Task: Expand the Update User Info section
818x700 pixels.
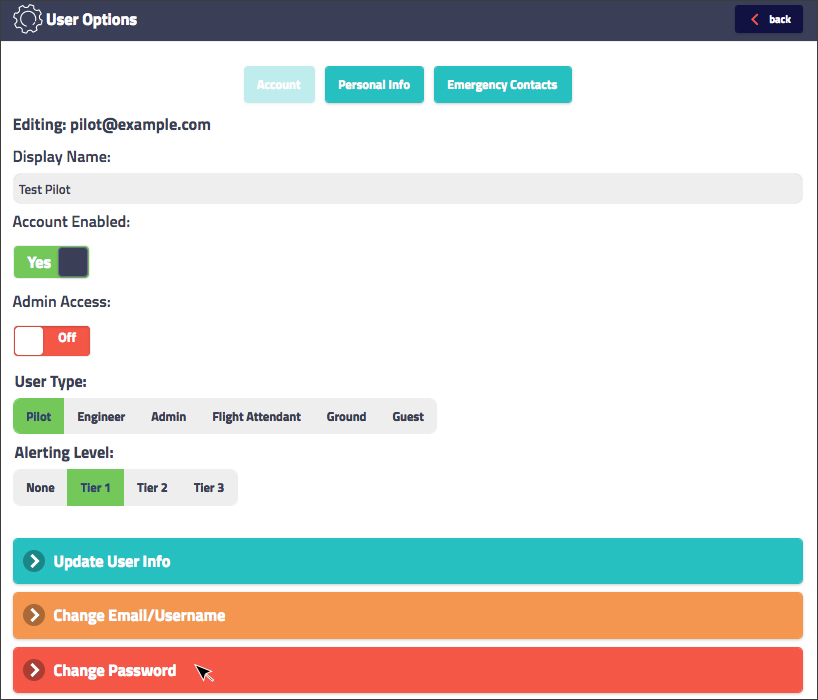Action: tap(407, 561)
